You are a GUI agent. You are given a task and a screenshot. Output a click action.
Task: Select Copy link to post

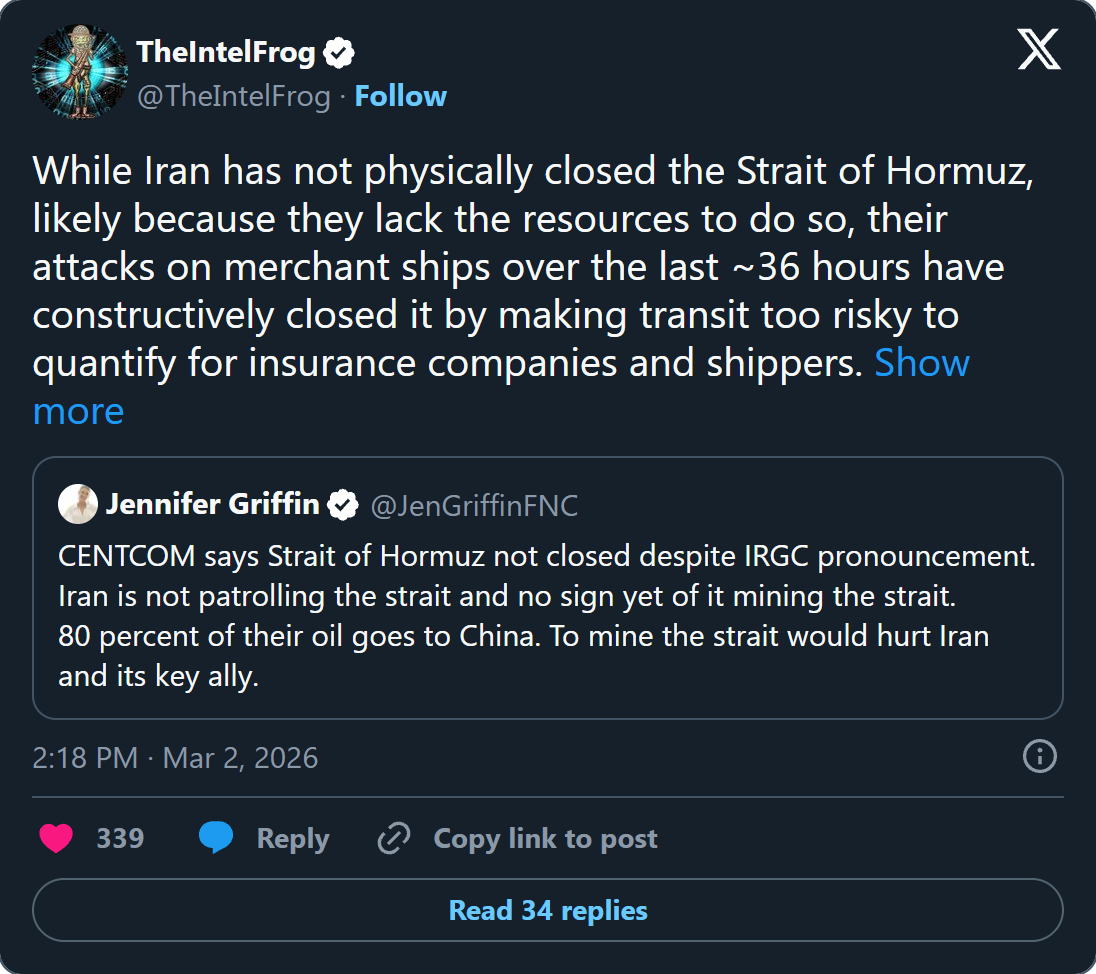tap(545, 838)
